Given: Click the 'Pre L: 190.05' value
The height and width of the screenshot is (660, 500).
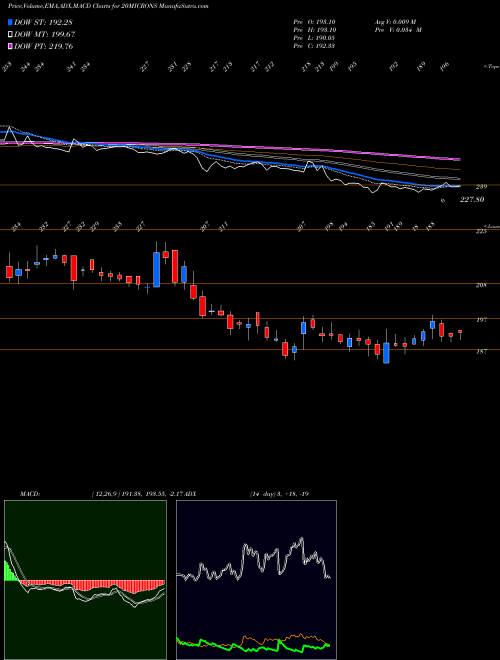Looking at the screenshot, I should pyautogui.click(x=314, y=38).
